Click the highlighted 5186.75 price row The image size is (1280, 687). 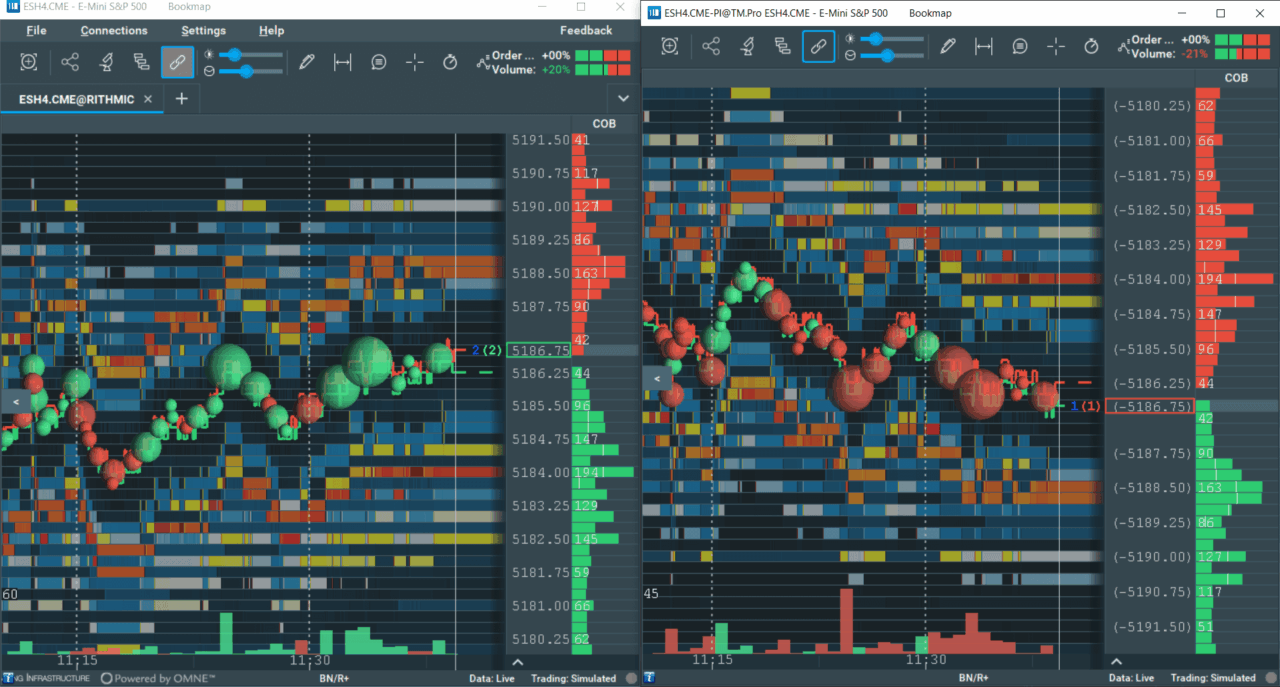pos(540,350)
